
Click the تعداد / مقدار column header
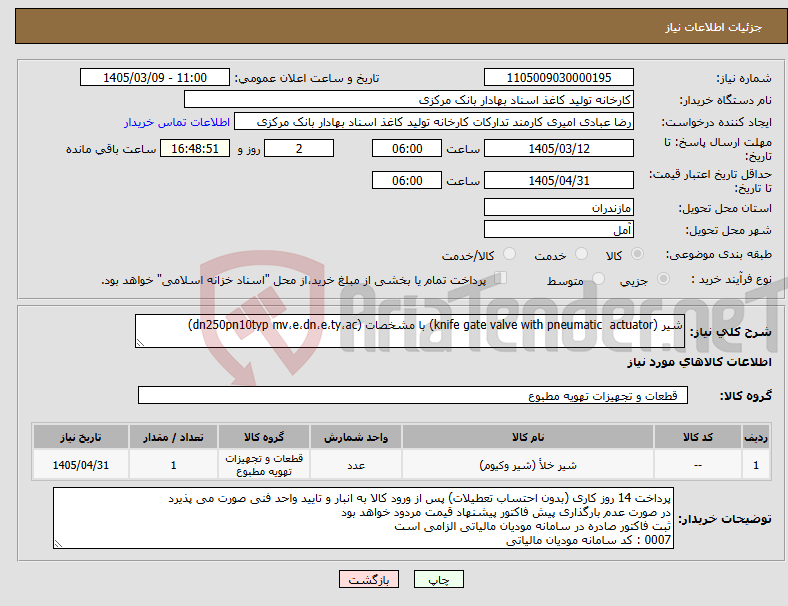click(x=173, y=437)
